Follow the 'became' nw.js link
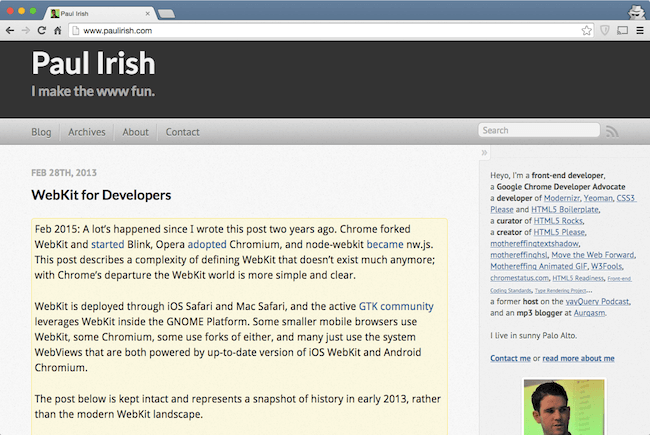650x435 pixels. click(x=385, y=244)
